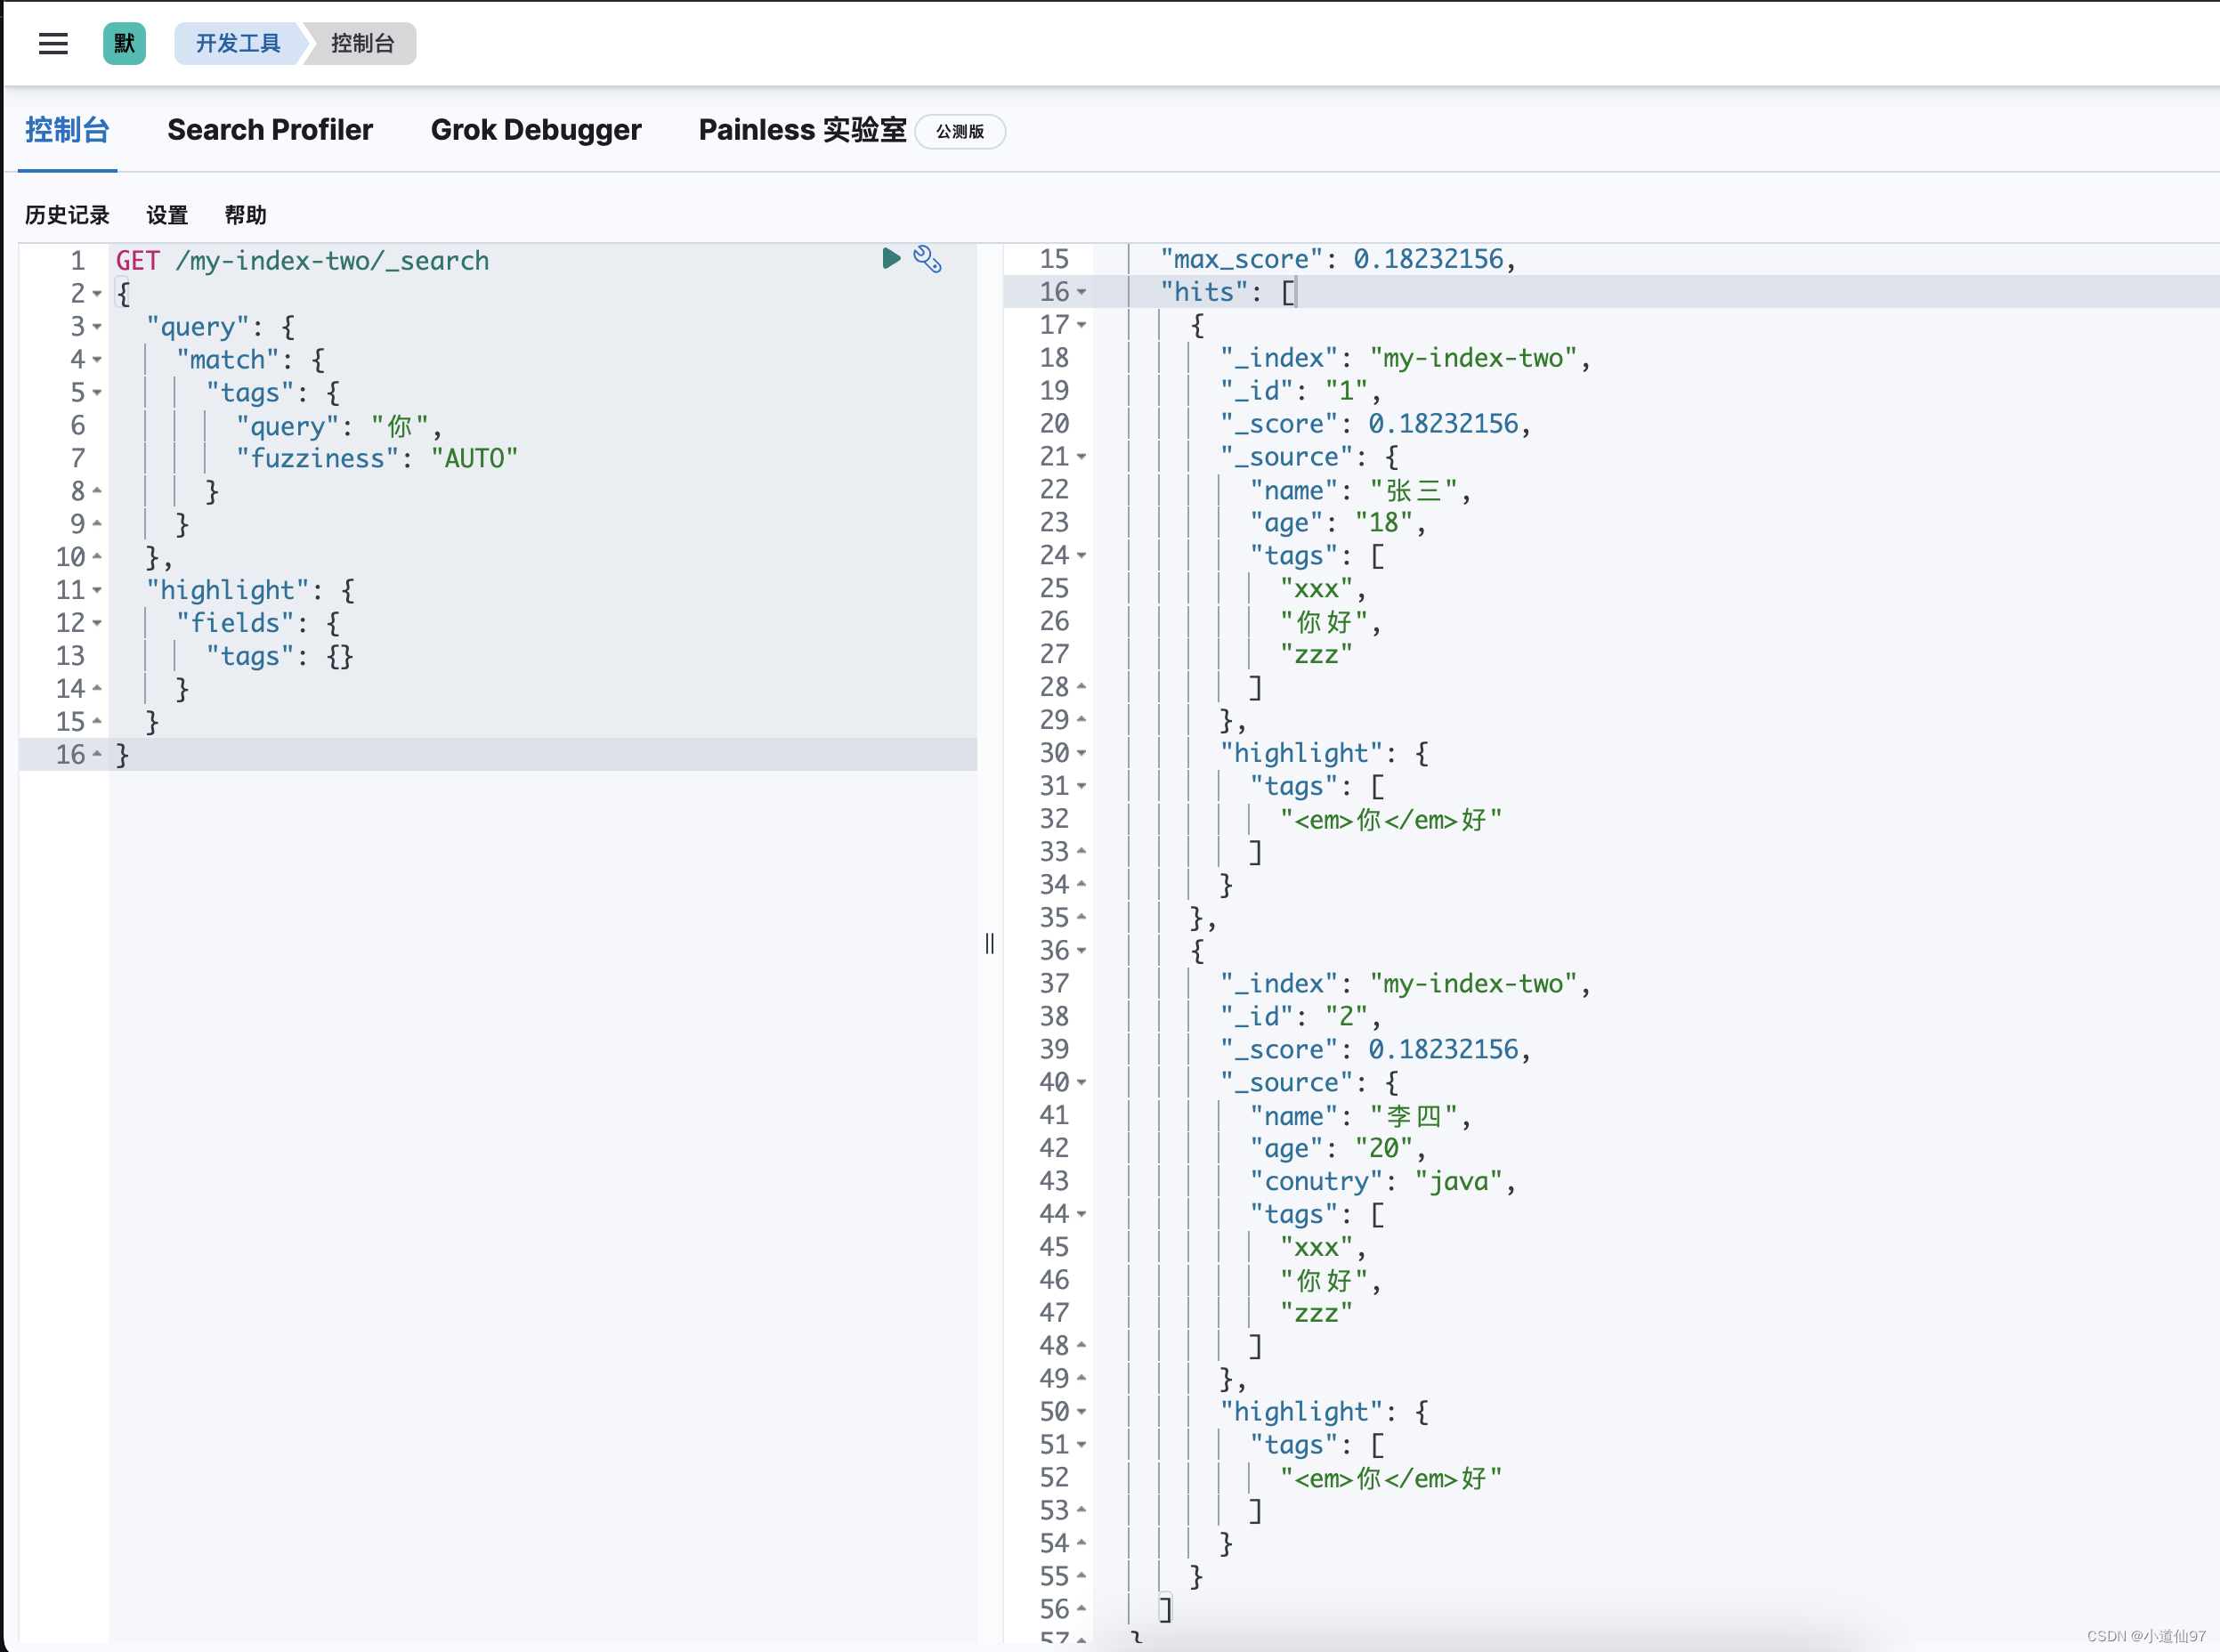Switch to Search Profiler tab
The width and height of the screenshot is (2220, 1652).
point(269,130)
